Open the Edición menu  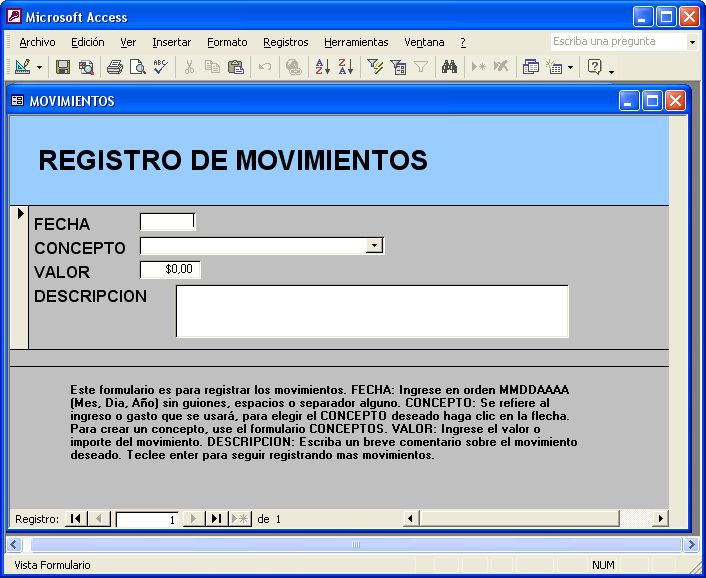[x=88, y=42]
